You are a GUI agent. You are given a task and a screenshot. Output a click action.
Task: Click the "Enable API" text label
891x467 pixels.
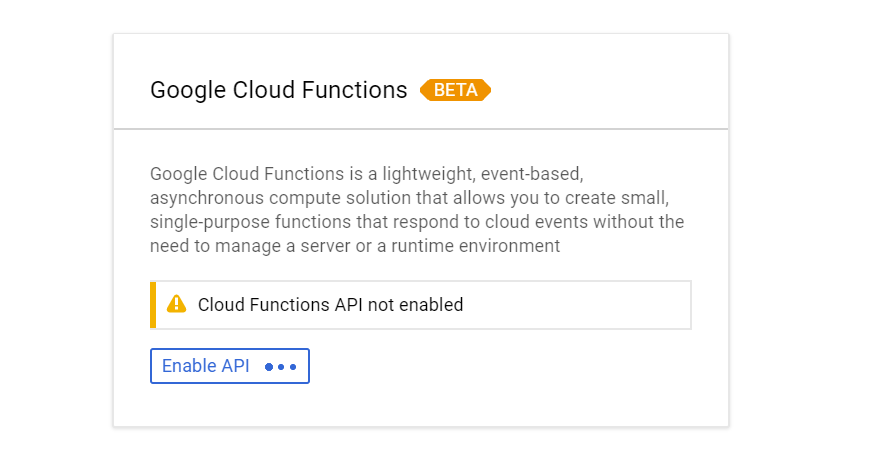[x=206, y=366]
